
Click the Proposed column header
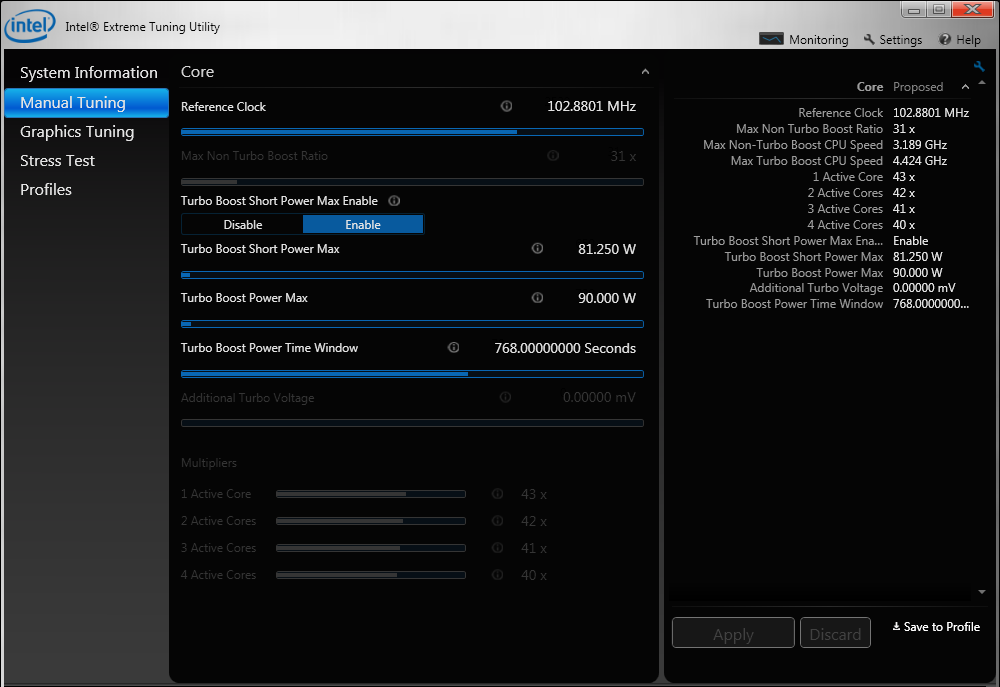918,87
